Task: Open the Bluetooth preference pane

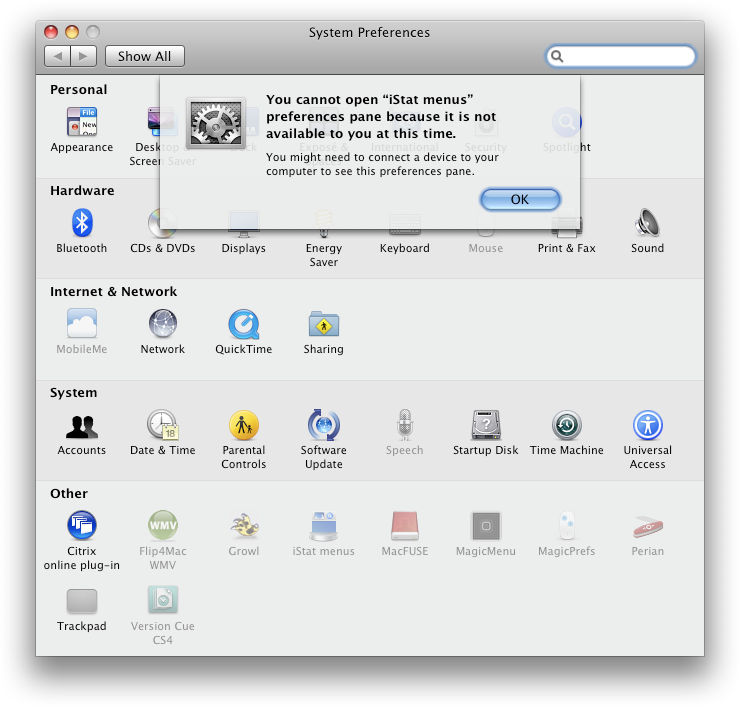Action: [82, 223]
